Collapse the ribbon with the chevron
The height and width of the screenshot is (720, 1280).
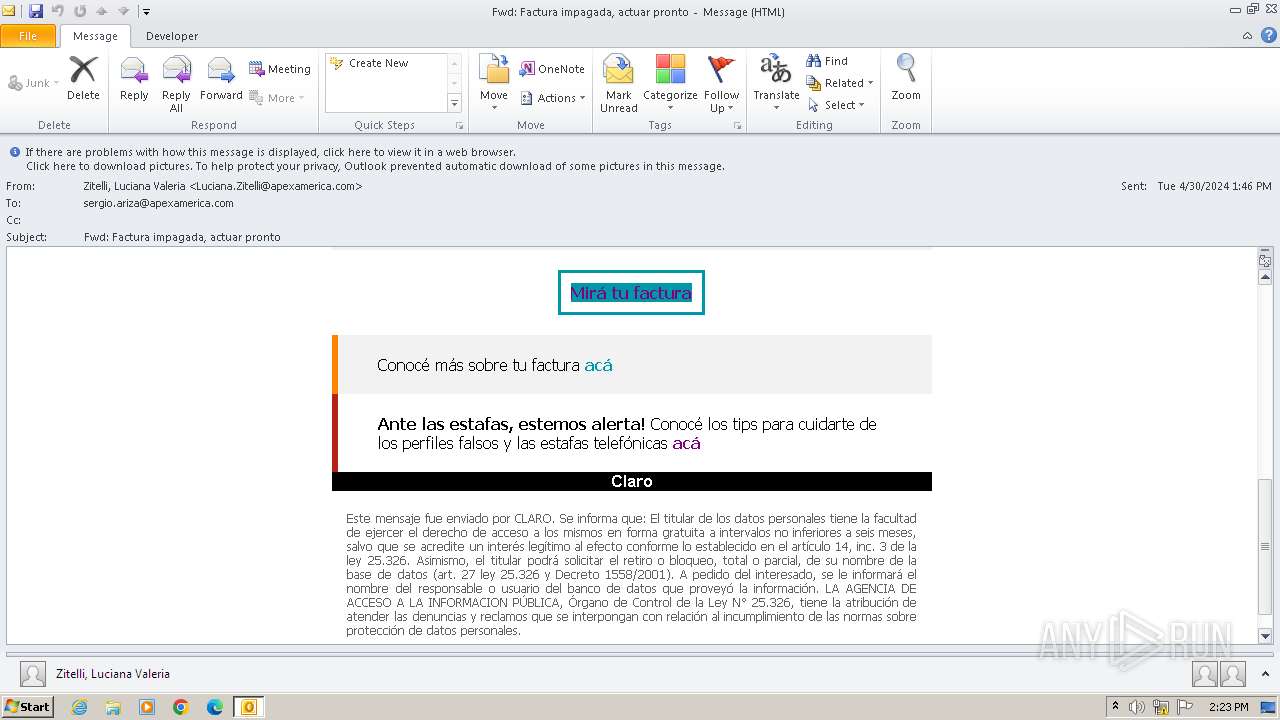tap(1248, 36)
